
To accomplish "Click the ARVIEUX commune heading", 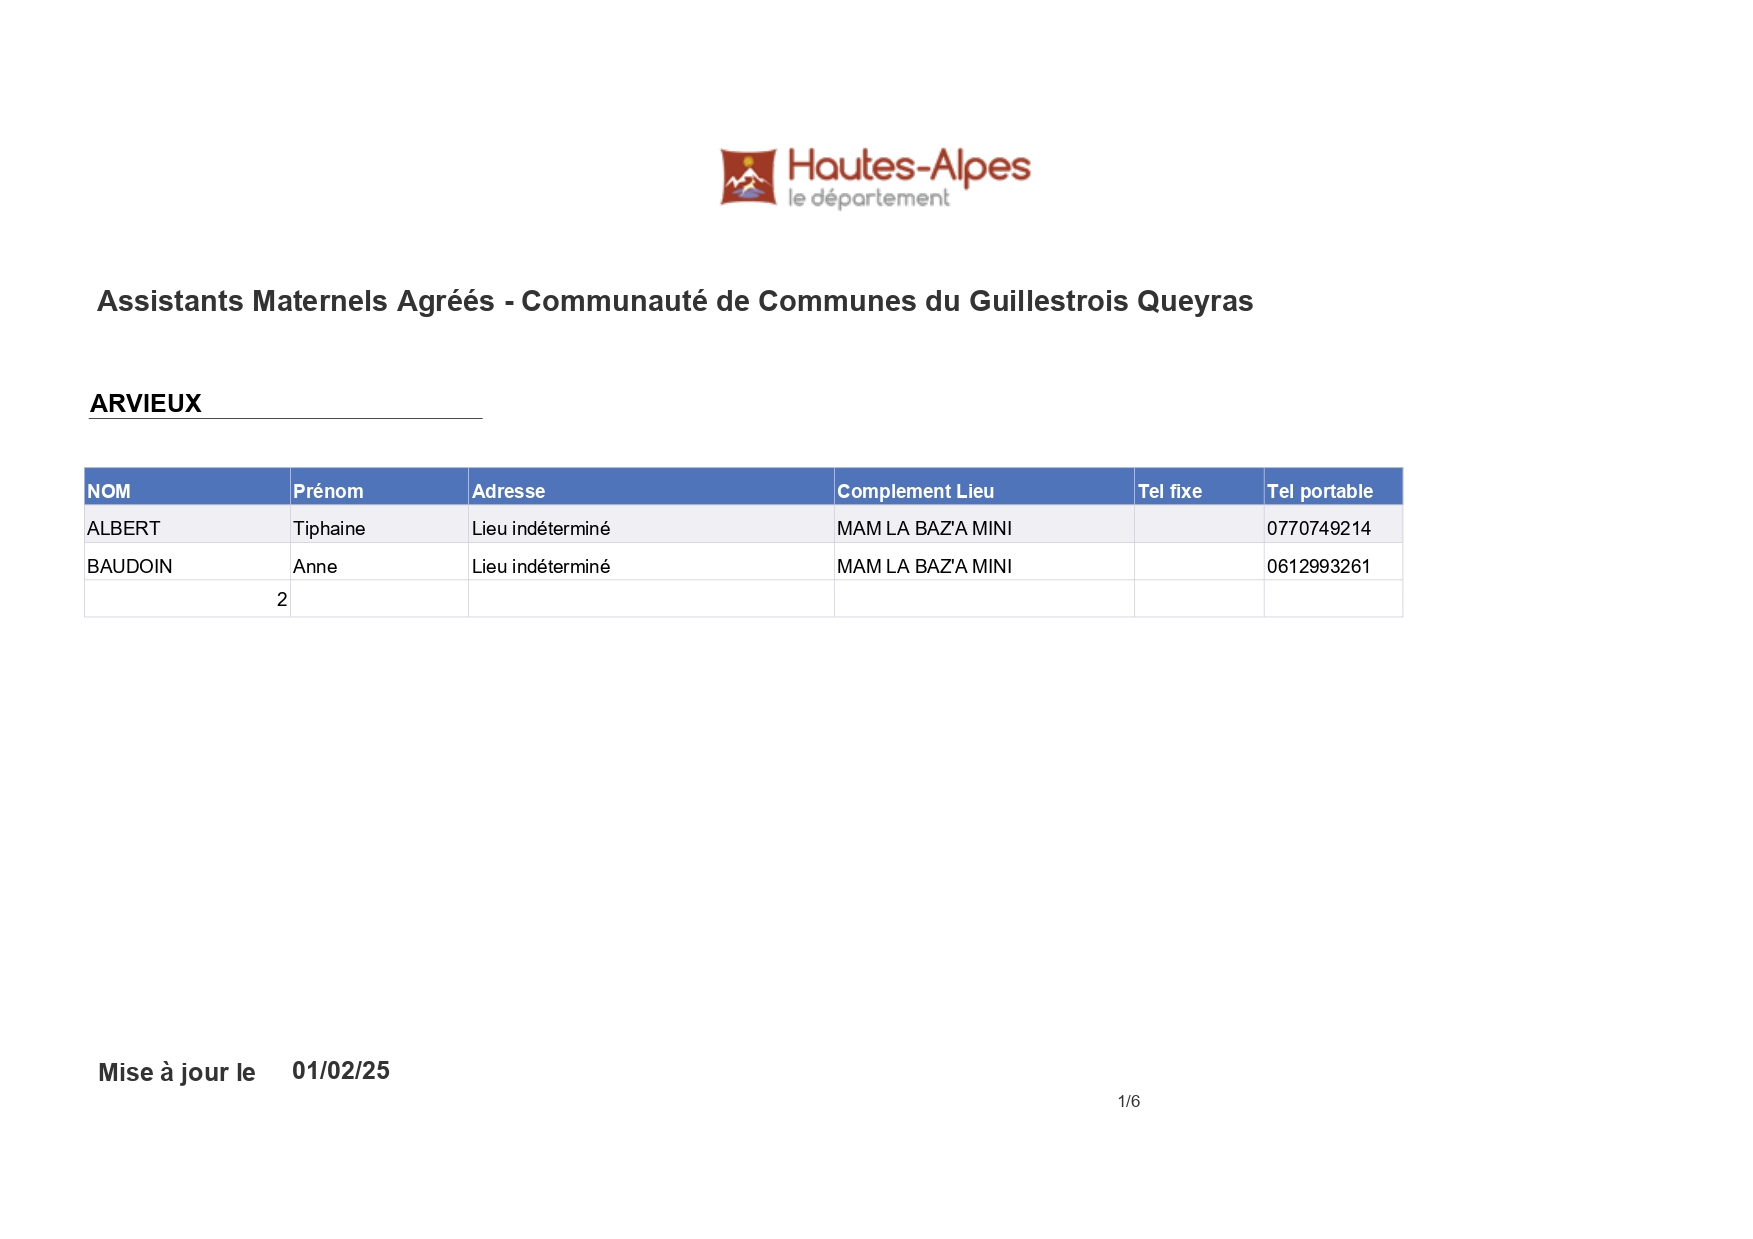I will (x=146, y=403).
